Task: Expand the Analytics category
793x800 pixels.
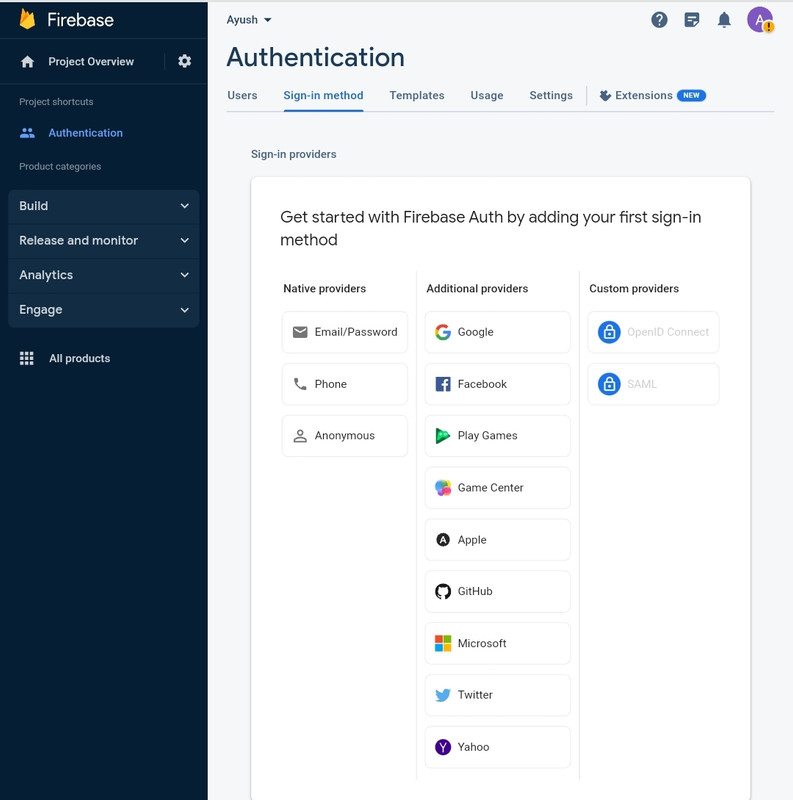Action: pos(104,275)
